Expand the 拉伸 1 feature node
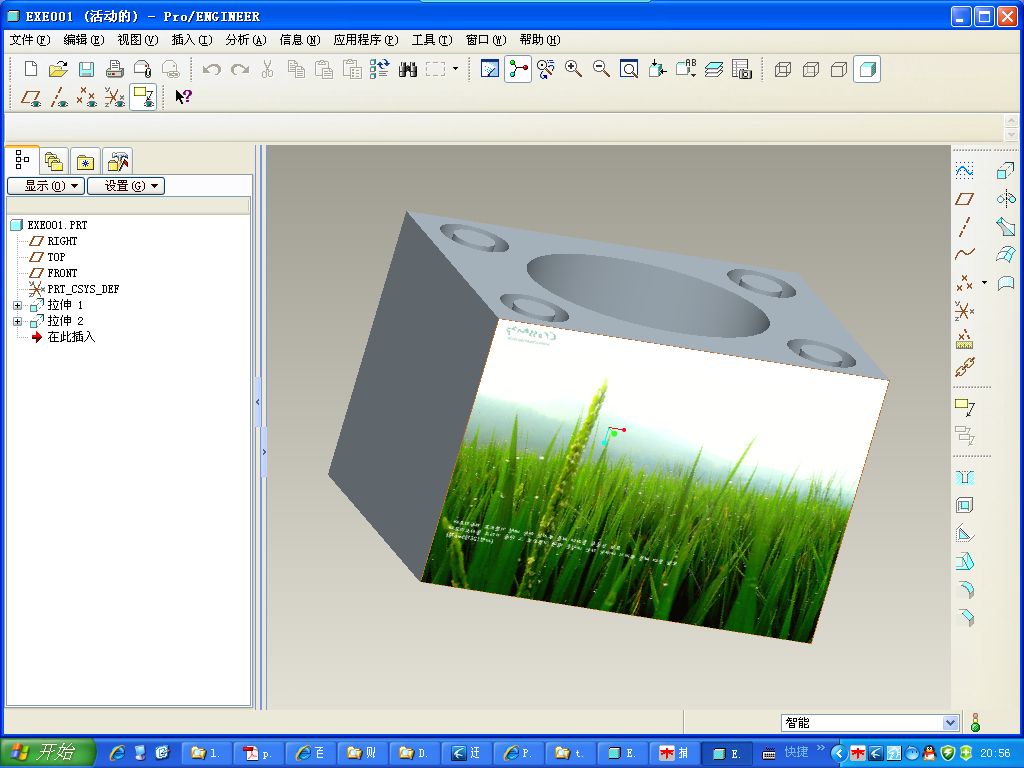The width and height of the screenshot is (1024, 768). 18,306
